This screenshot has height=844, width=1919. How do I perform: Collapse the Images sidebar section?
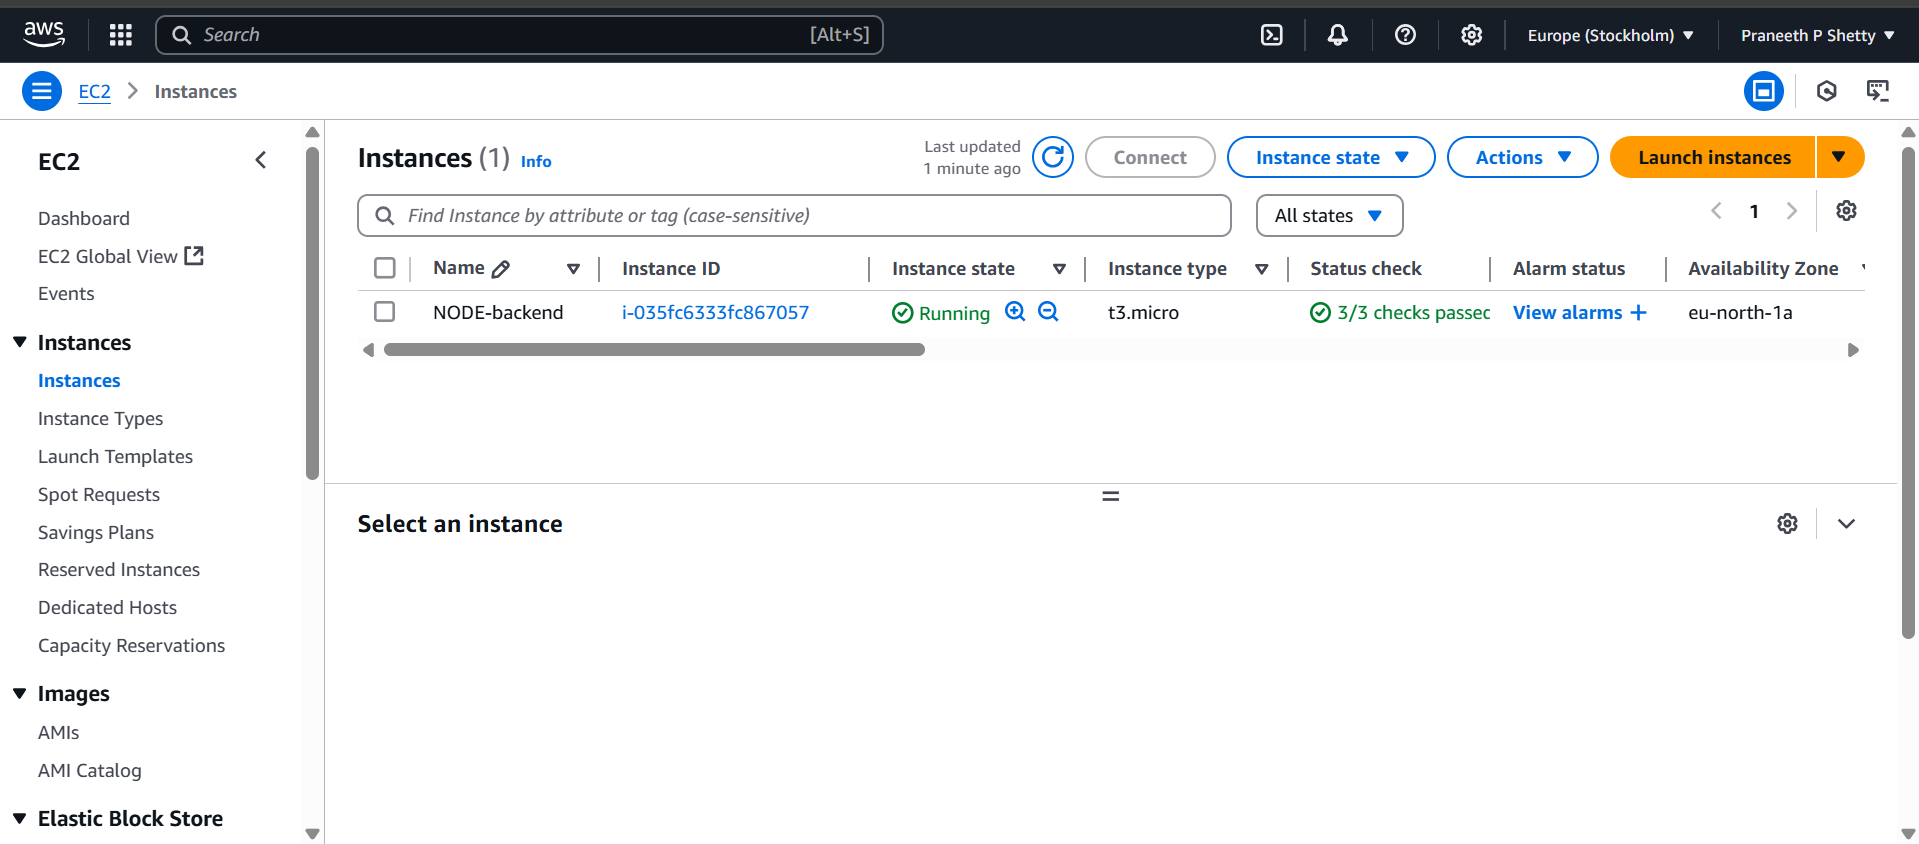(19, 693)
